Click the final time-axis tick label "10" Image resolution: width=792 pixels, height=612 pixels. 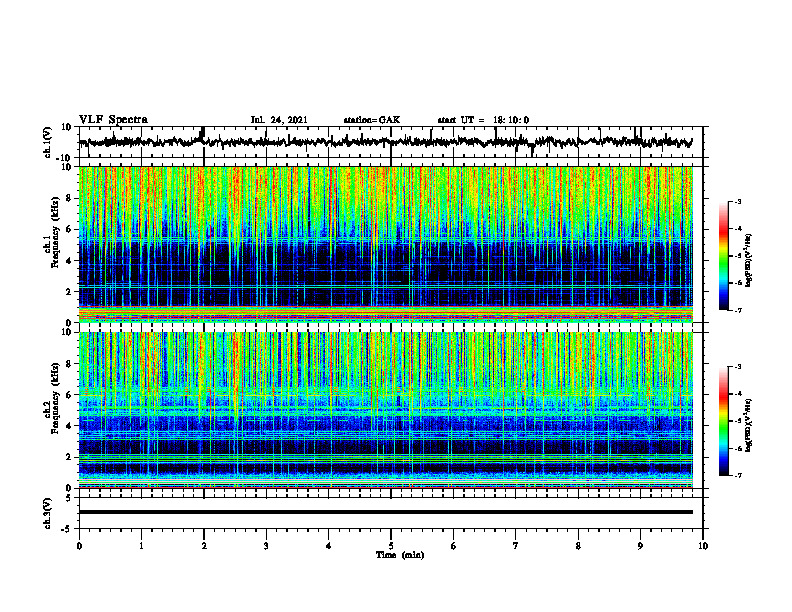[x=703, y=546]
